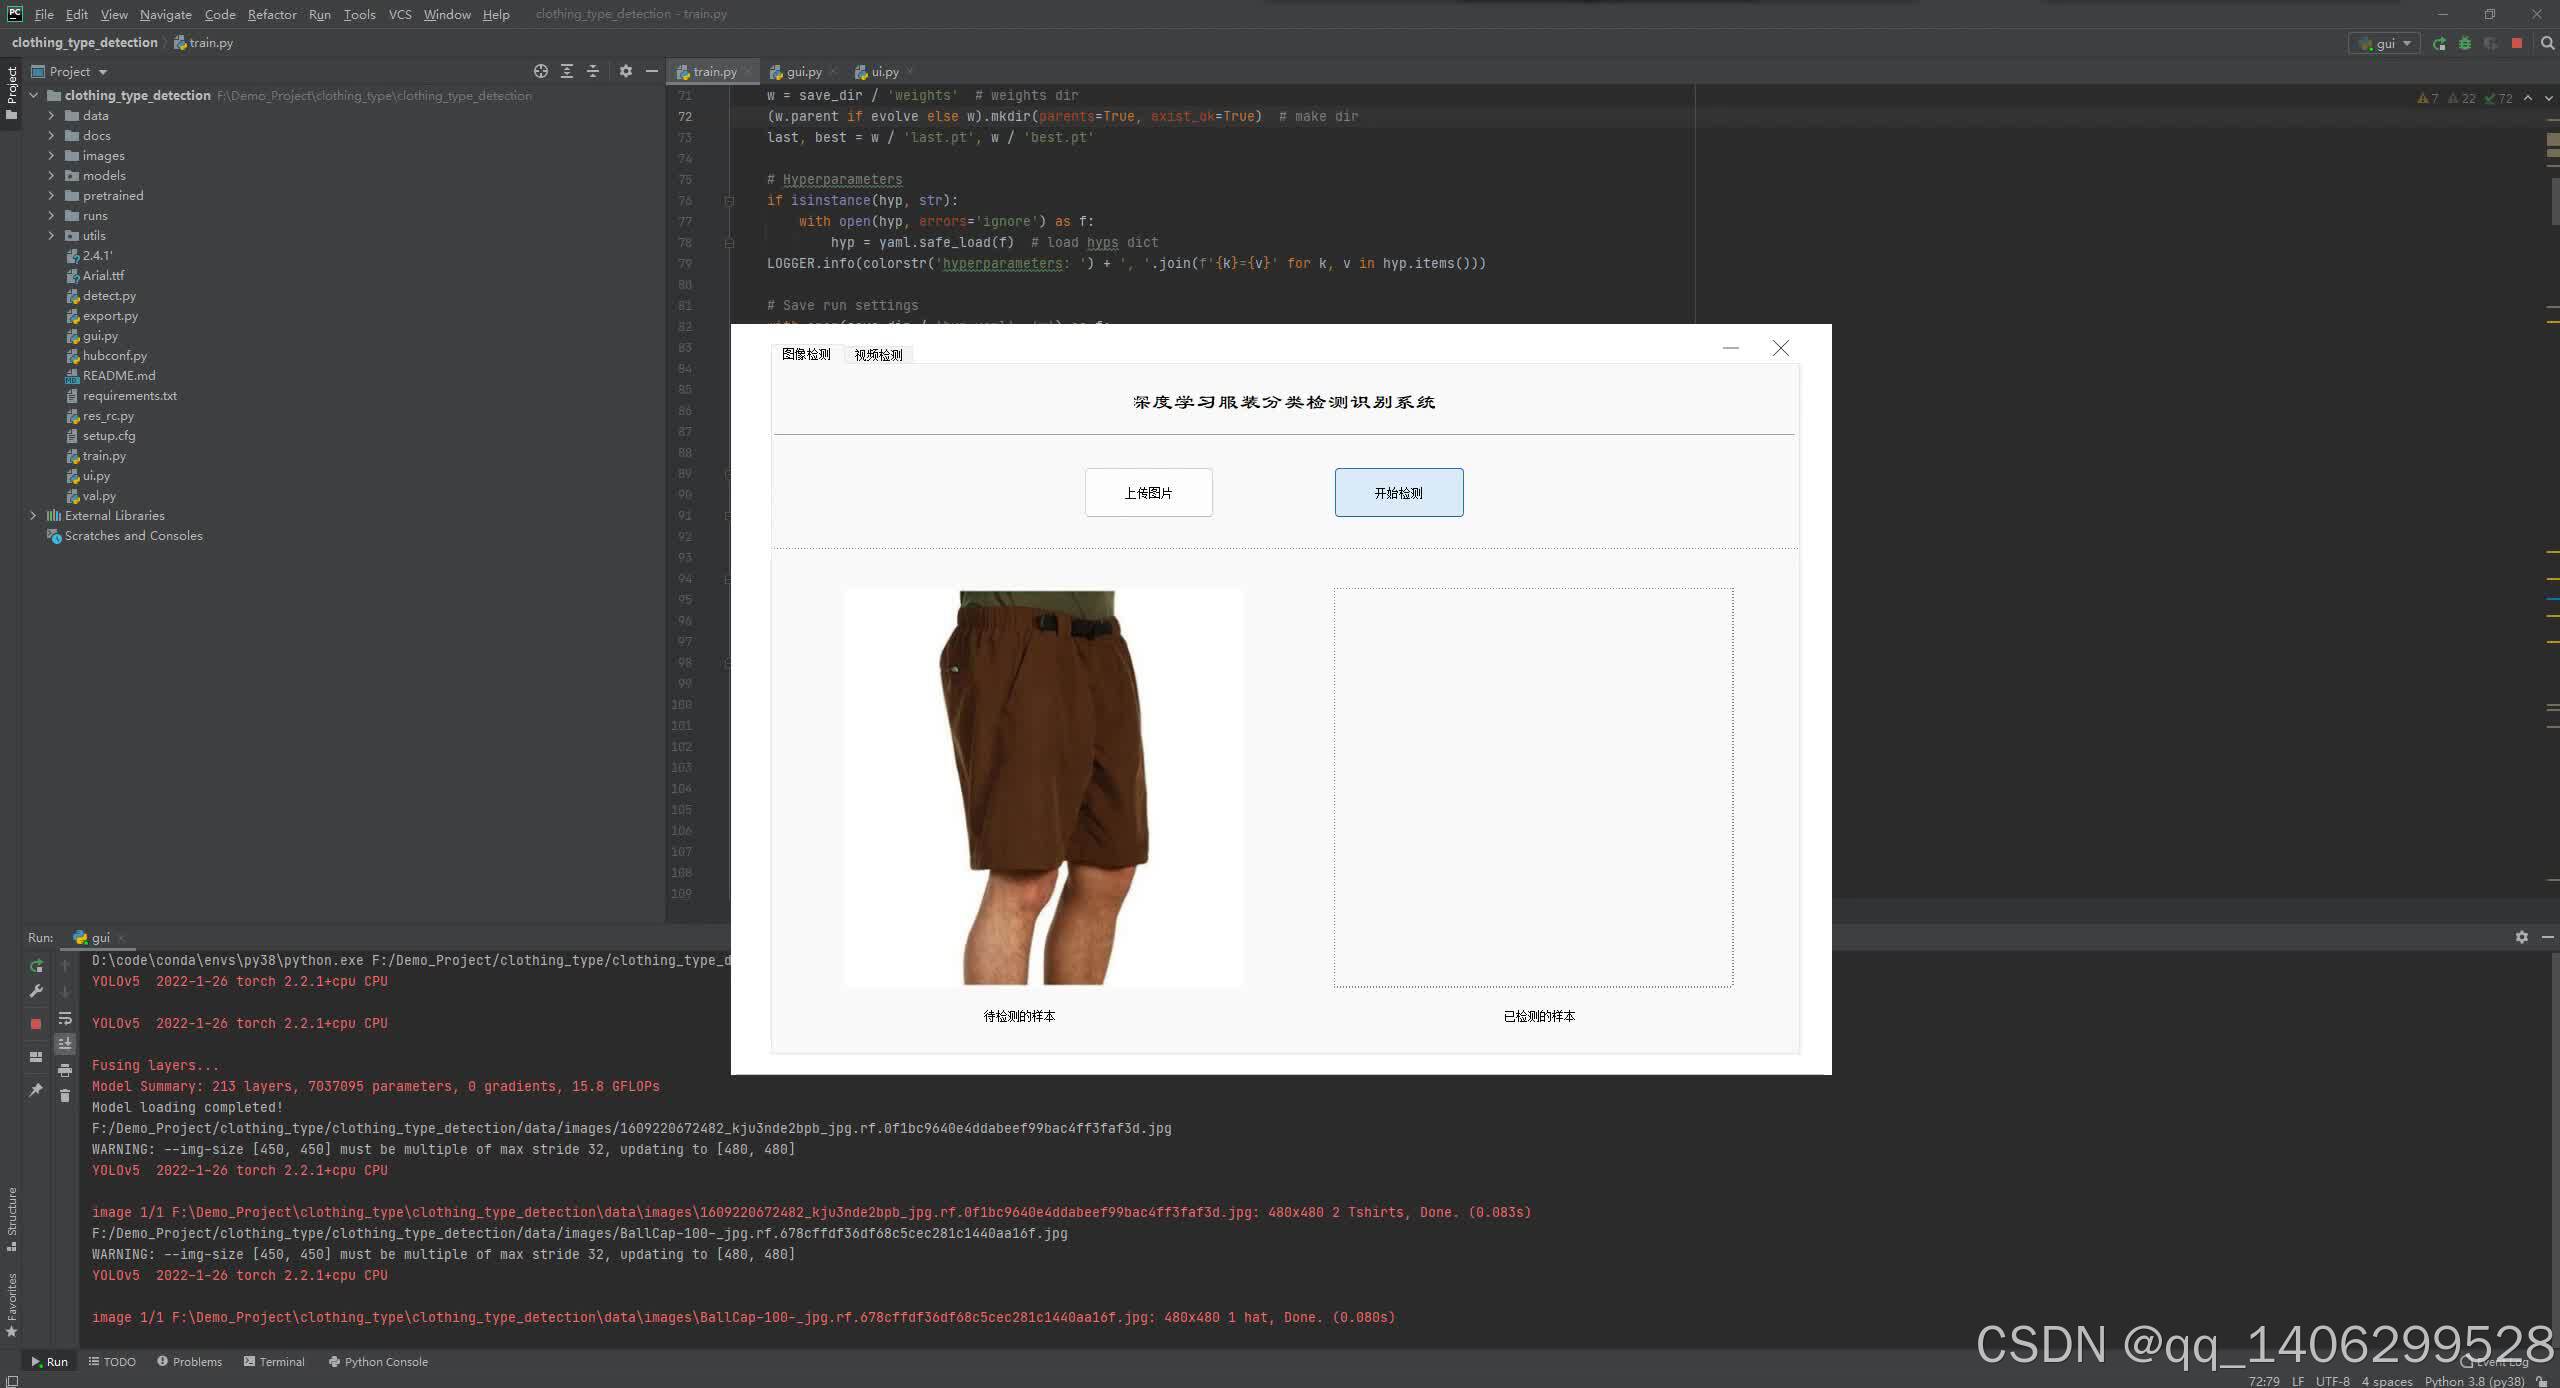This screenshot has height=1388, width=2560.
Task: Stop the process with red square in Run panel
Action: pos(36,1023)
